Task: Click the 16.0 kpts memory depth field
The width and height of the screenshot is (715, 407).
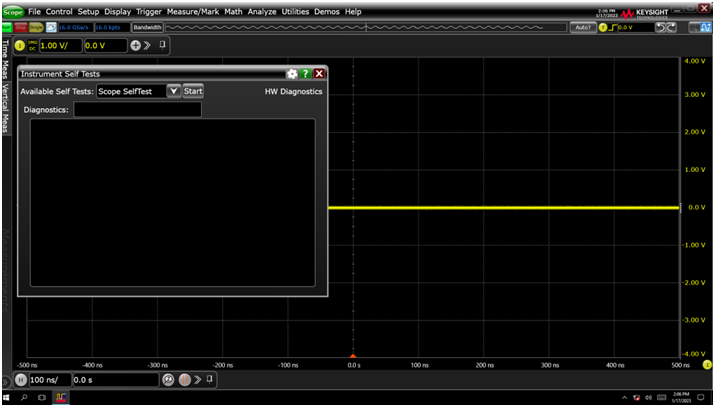Action: coord(111,27)
